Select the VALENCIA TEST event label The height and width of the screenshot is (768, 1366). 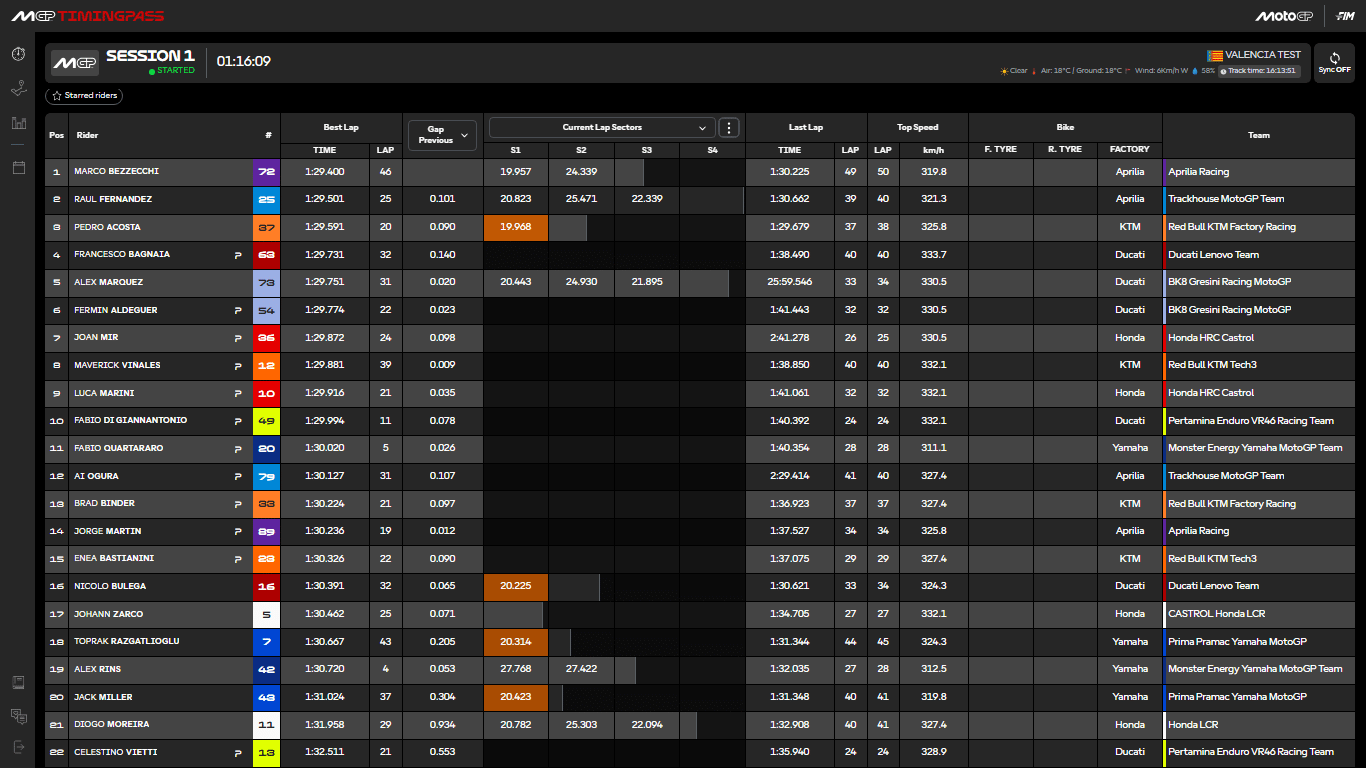tap(1259, 55)
